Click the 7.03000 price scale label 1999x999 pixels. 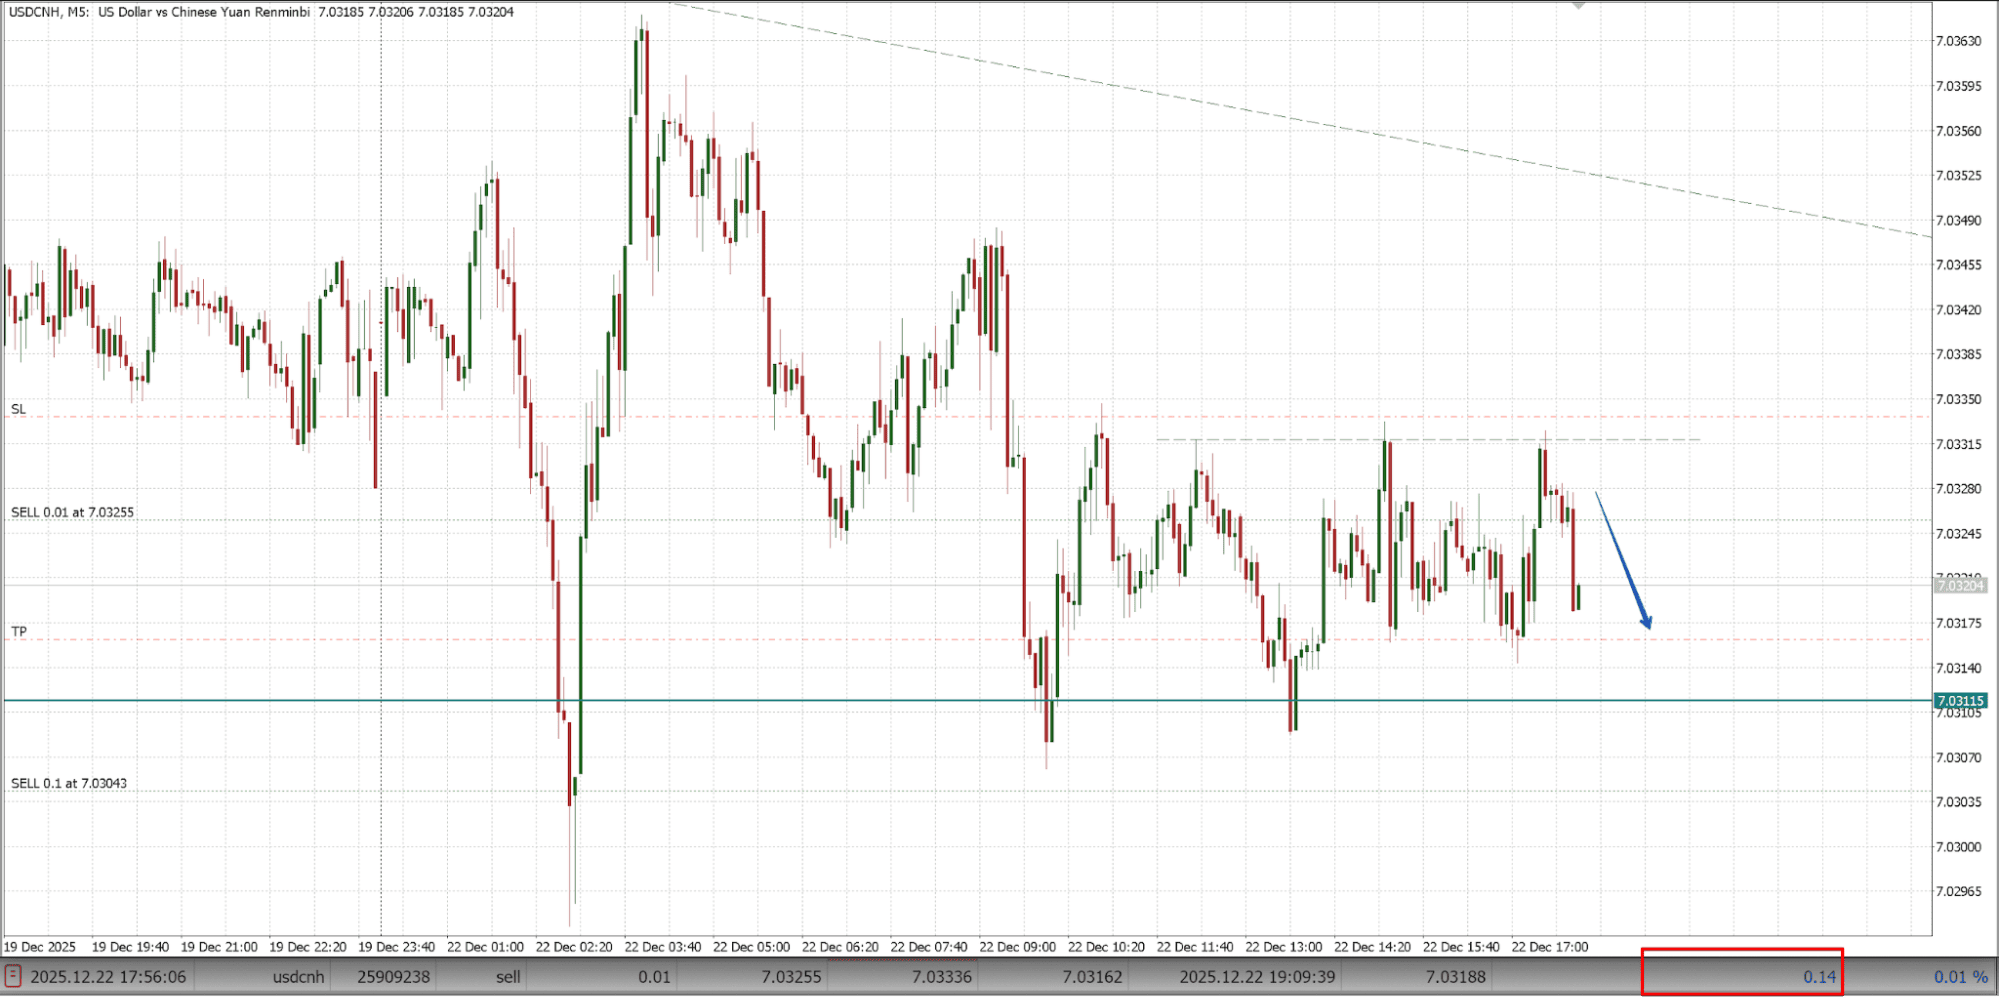coord(1958,846)
